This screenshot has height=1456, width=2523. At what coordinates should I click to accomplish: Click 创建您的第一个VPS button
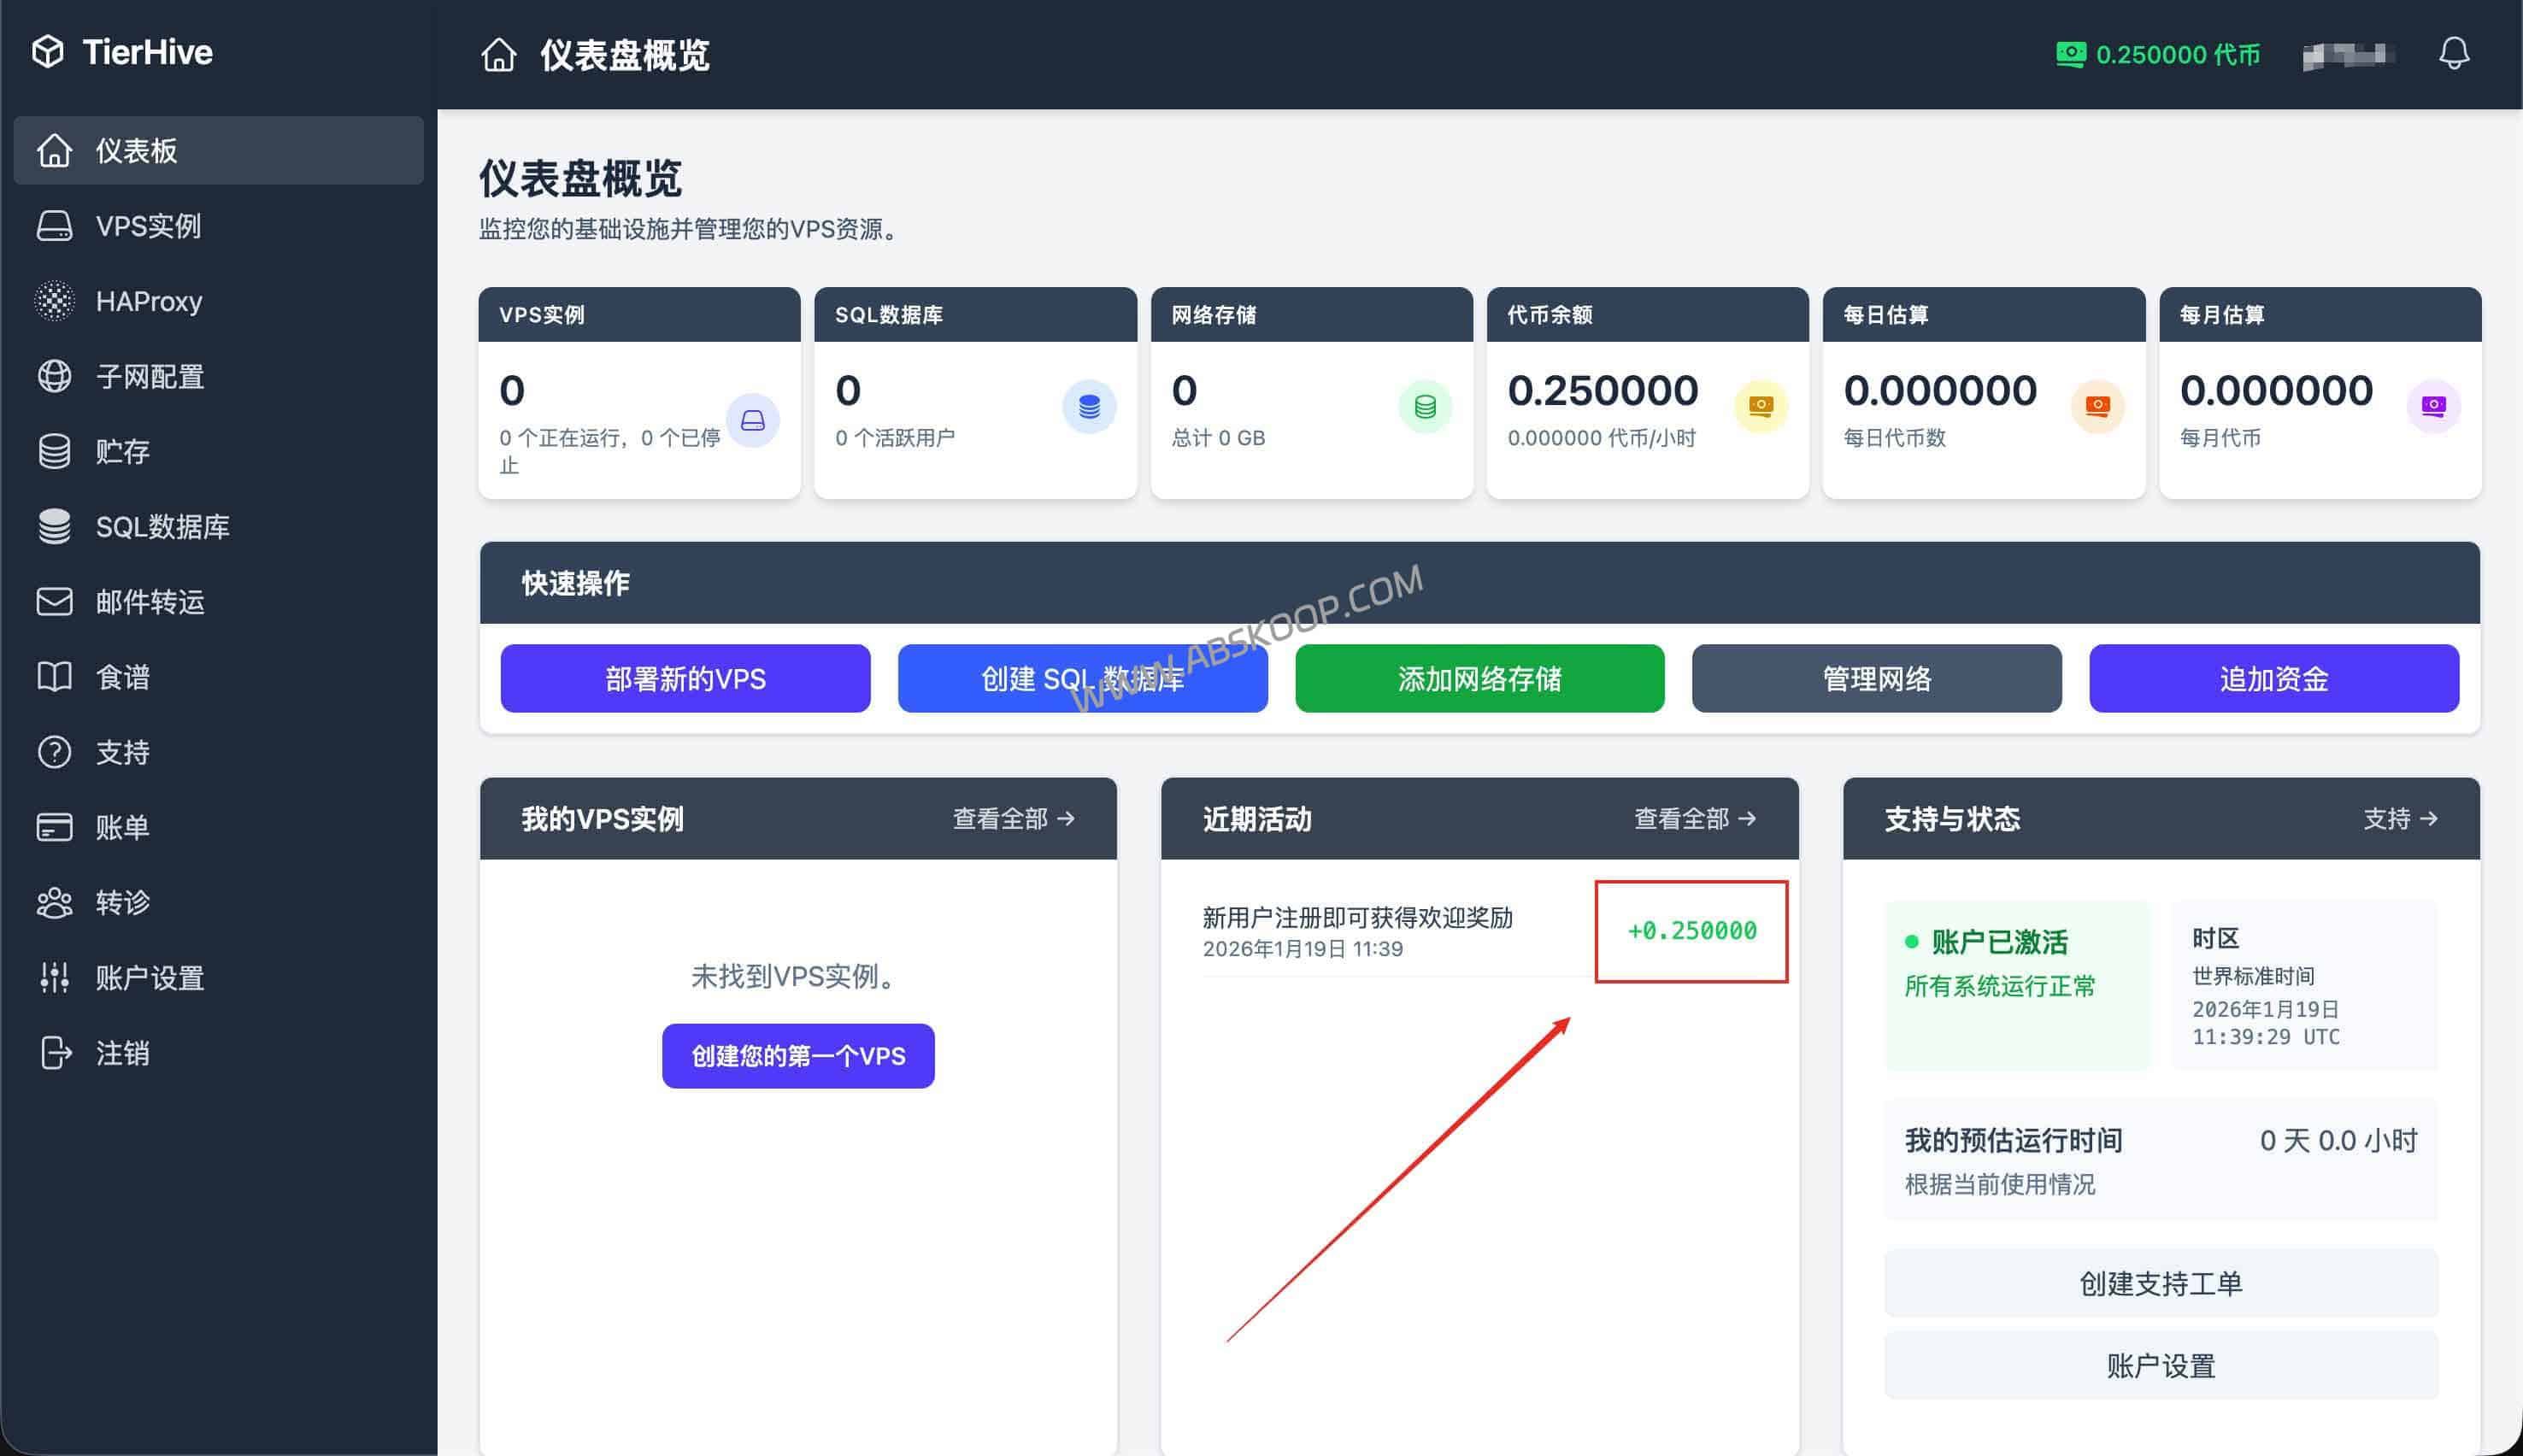tap(797, 1055)
